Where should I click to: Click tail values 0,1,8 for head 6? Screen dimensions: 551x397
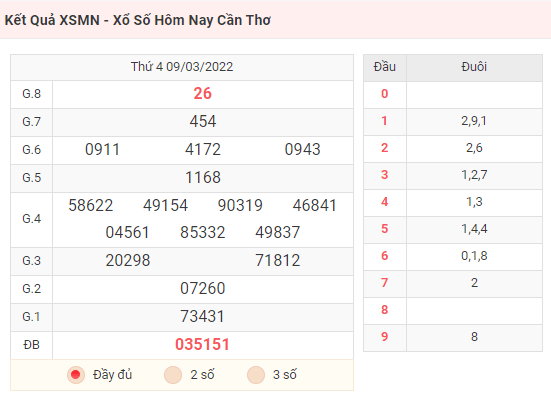pos(474,256)
